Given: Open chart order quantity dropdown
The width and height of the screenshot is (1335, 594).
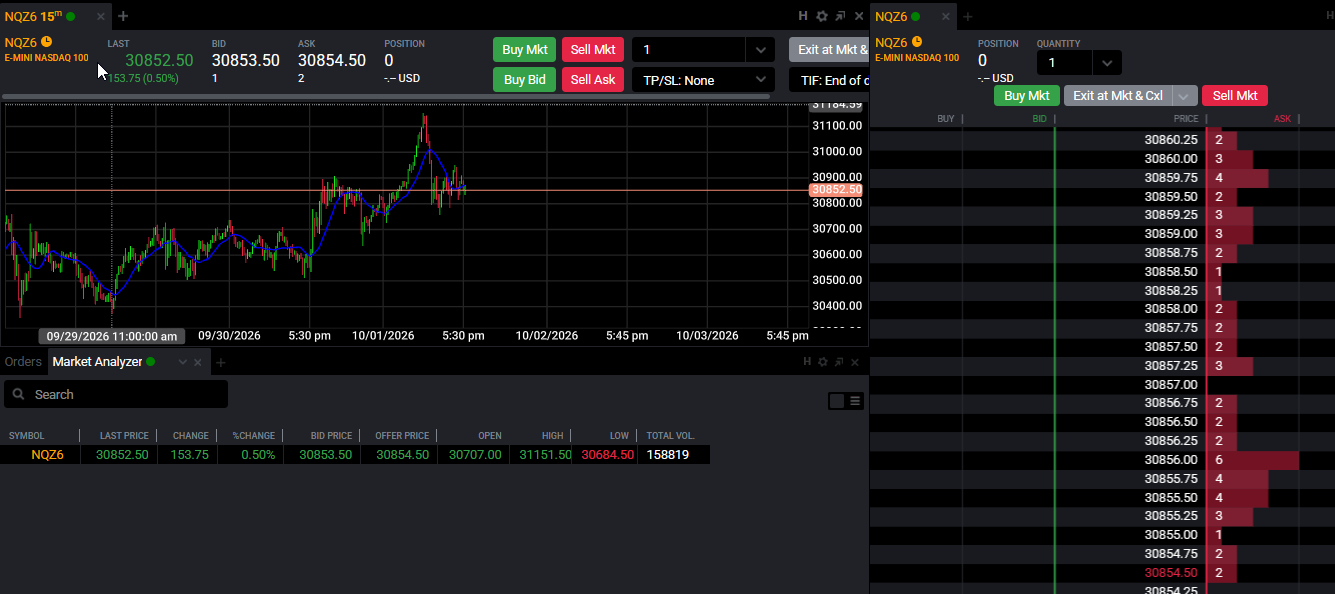Looking at the screenshot, I should click(760, 50).
